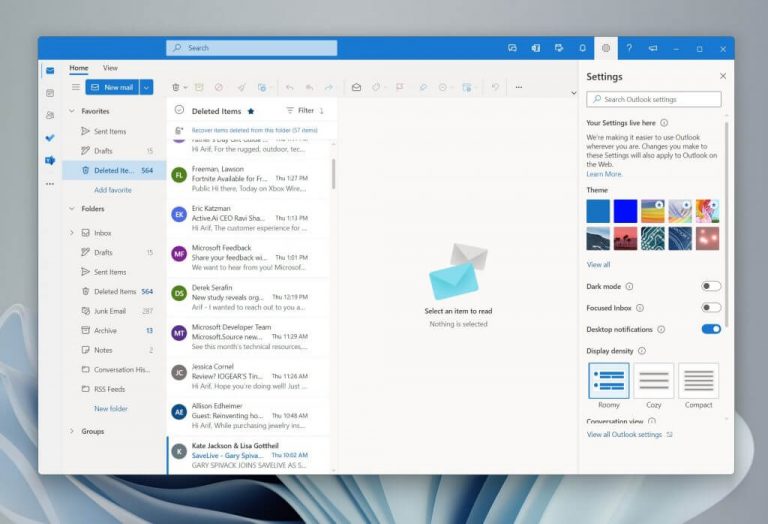
Task: Turn on the Focused Inbox toggle
Action: [711, 308]
